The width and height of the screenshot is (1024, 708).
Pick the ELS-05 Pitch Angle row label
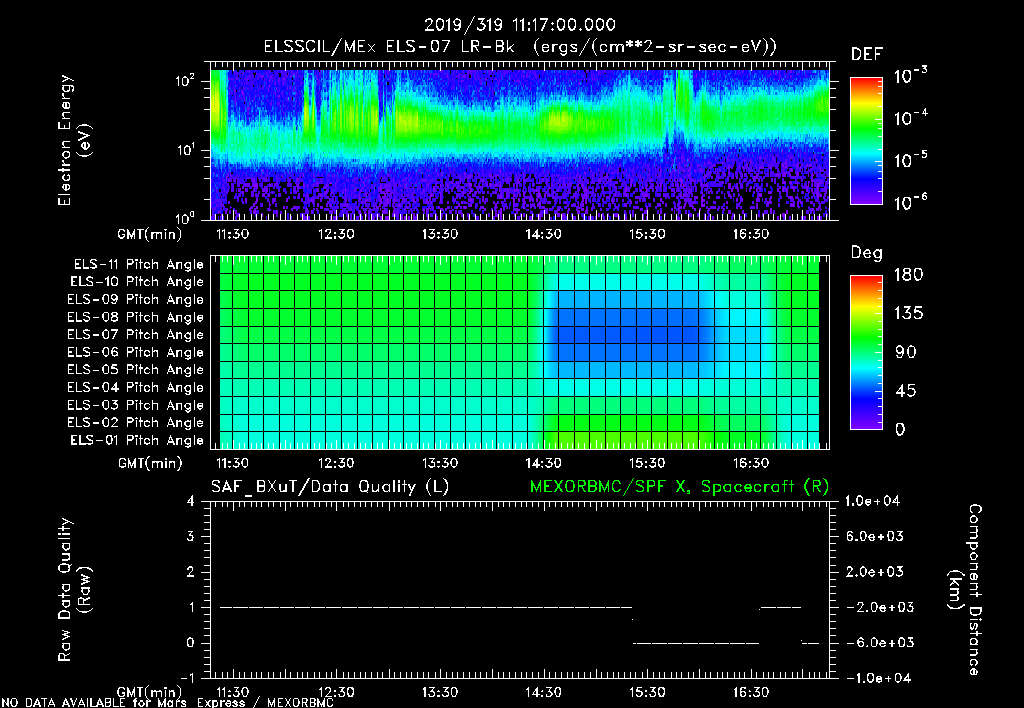pos(136,370)
